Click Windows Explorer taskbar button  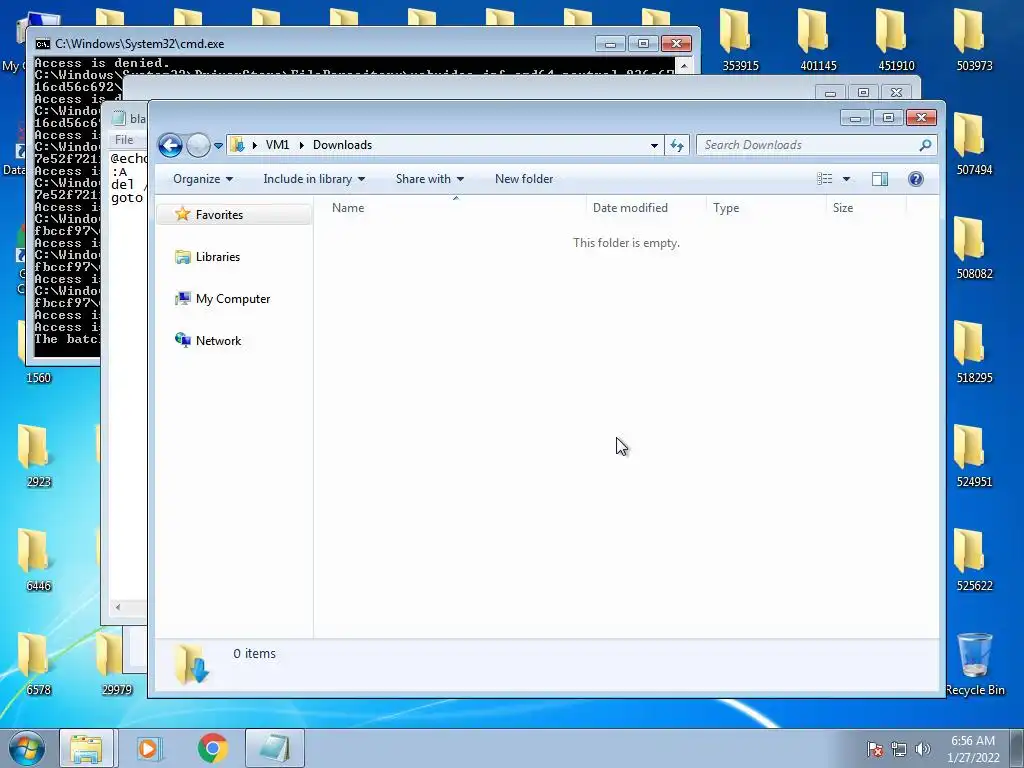tap(86, 748)
